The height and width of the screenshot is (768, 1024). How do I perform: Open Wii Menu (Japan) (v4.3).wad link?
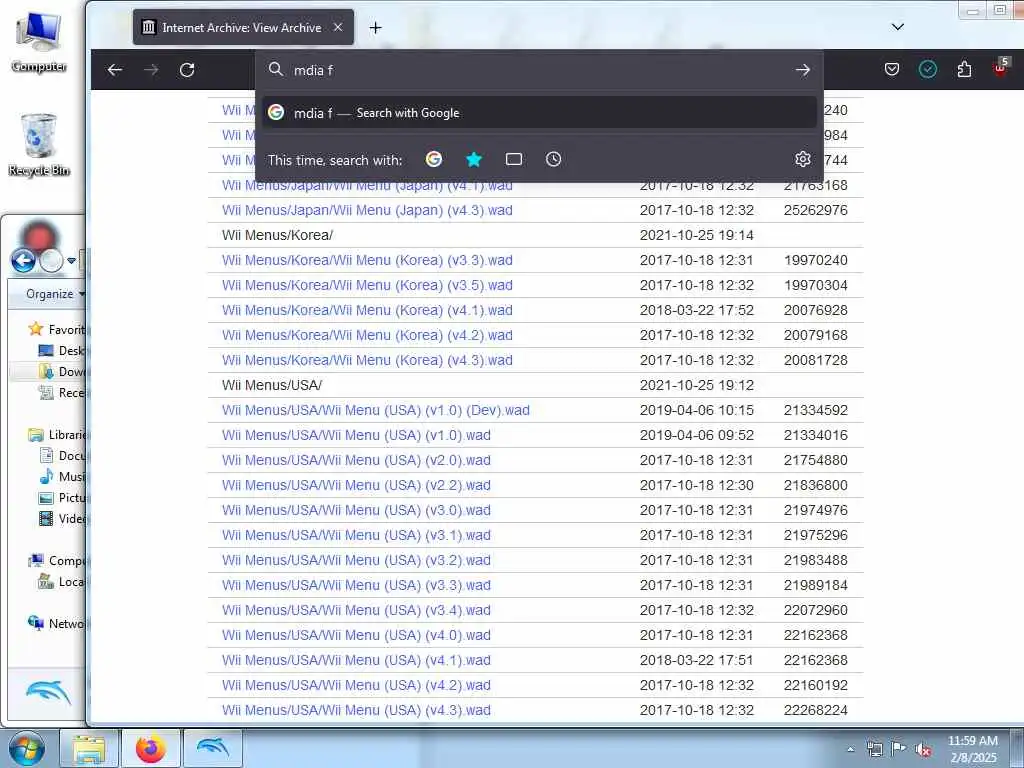click(367, 210)
